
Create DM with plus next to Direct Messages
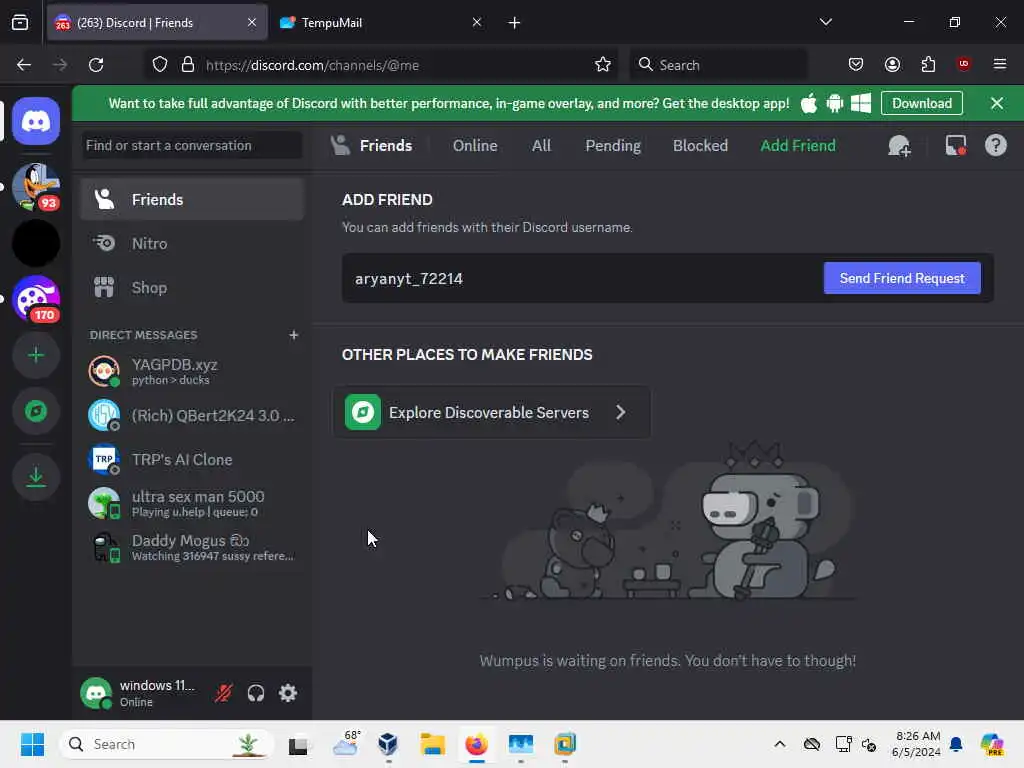[294, 335]
